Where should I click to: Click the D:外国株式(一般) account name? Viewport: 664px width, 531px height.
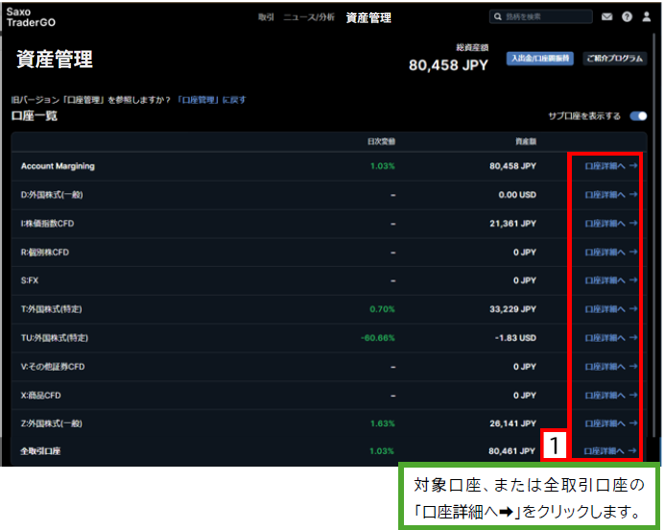pyautogui.click(x=52, y=195)
